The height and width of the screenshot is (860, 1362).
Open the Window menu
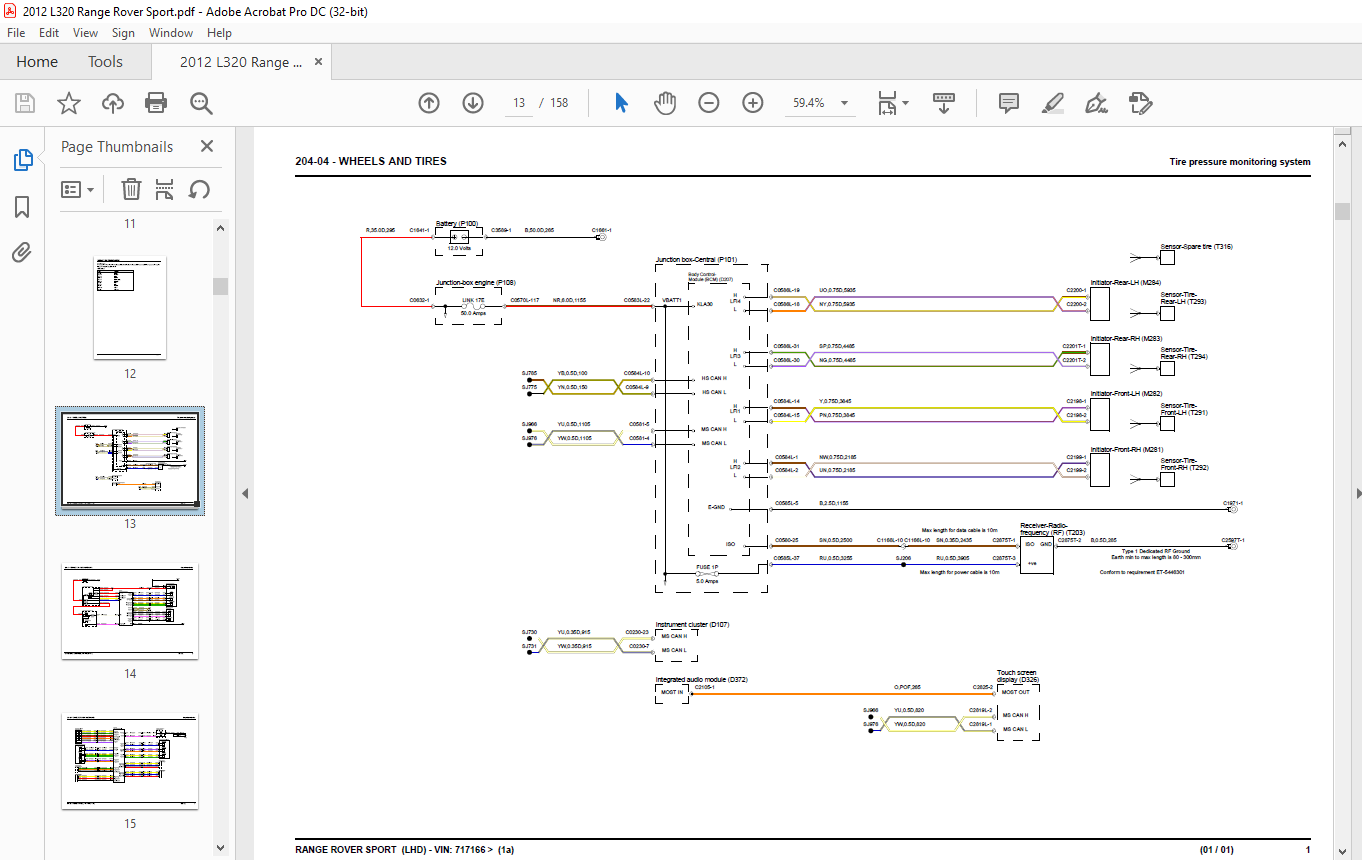tap(171, 33)
